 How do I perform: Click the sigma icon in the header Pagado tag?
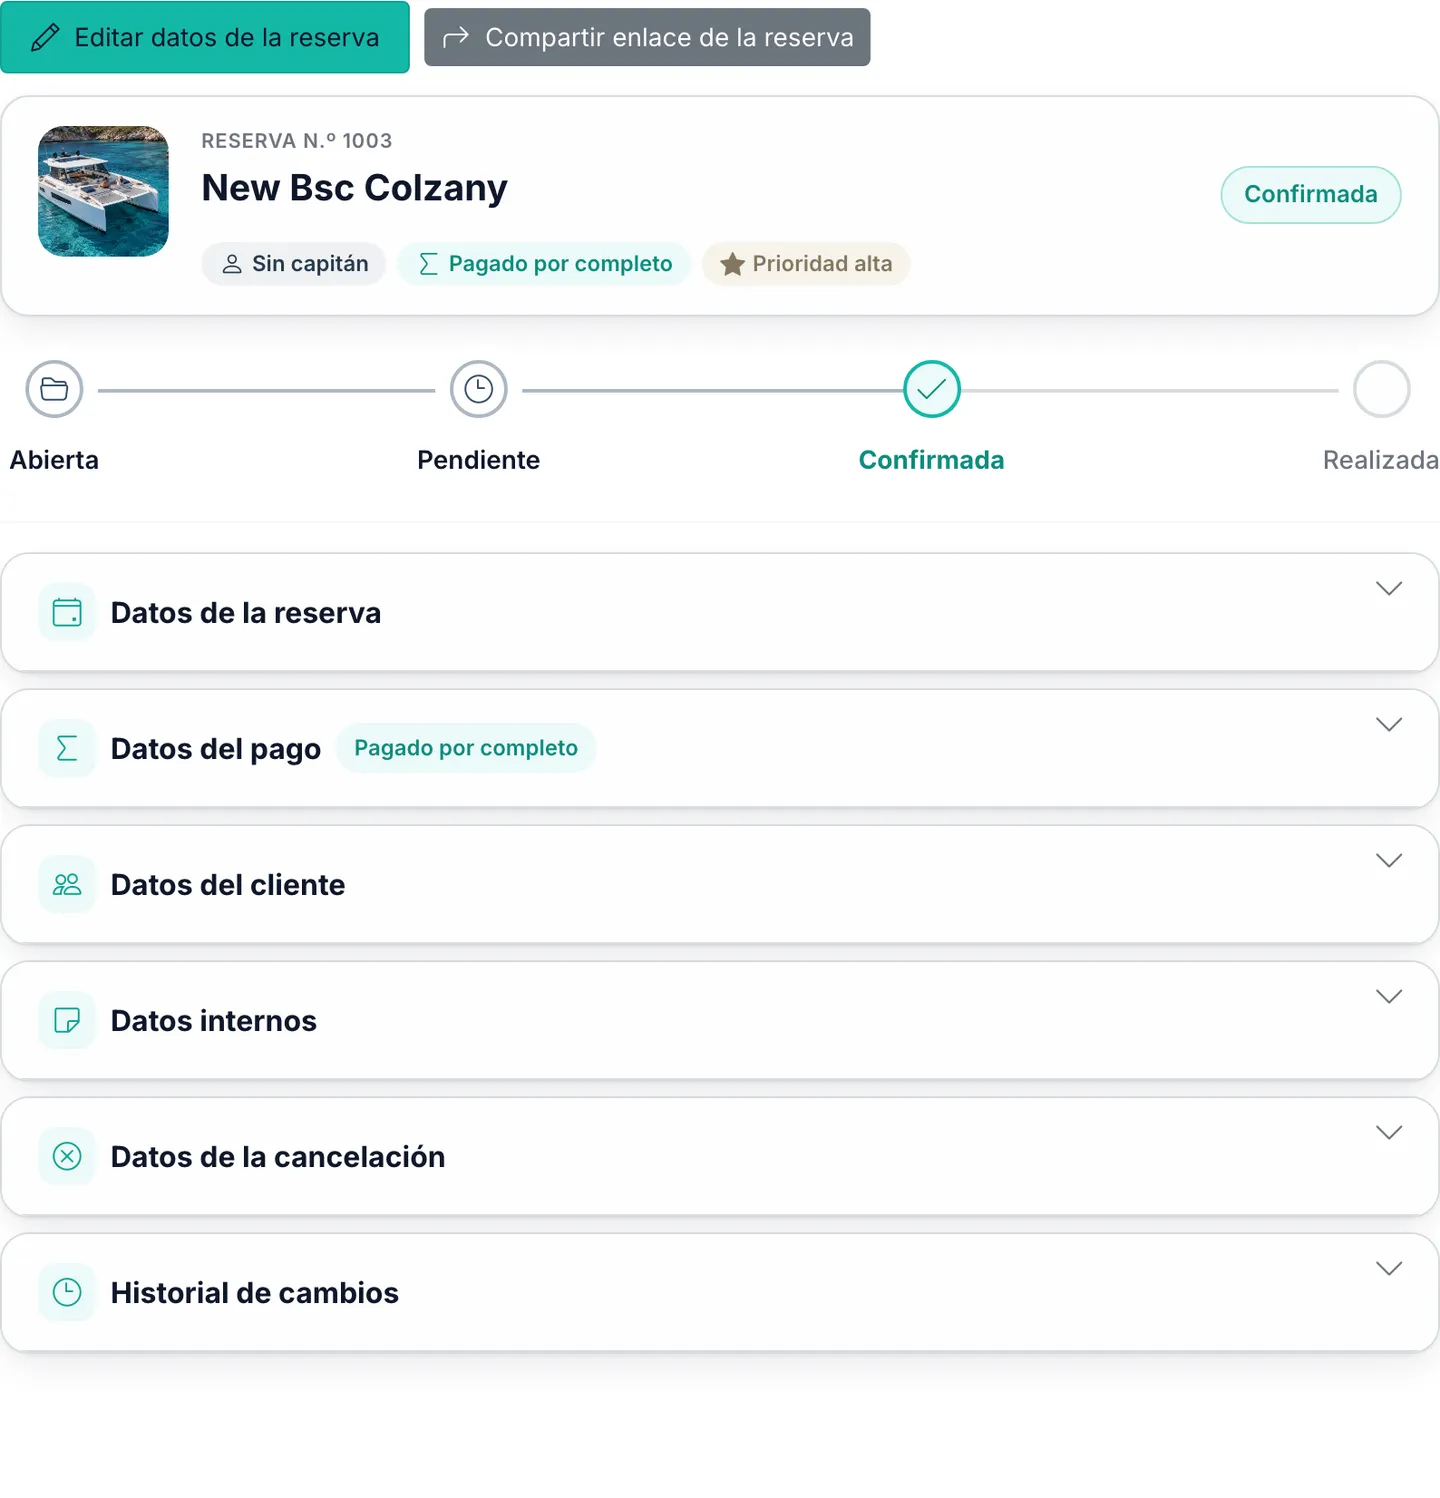click(x=428, y=264)
